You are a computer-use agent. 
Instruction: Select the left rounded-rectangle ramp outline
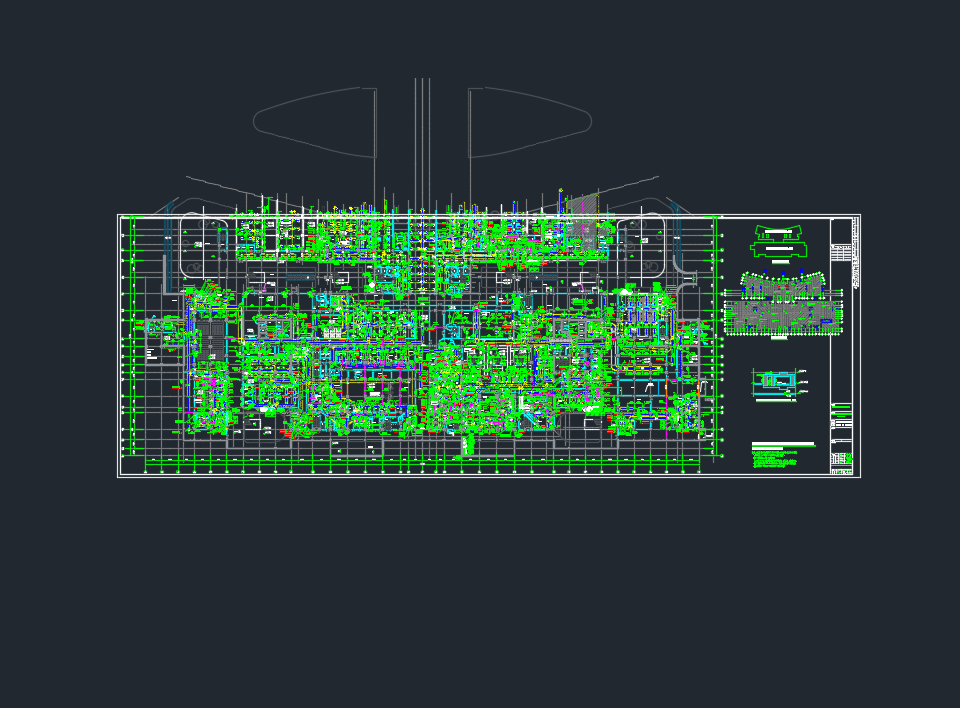pyautogui.click(x=204, y=245)
